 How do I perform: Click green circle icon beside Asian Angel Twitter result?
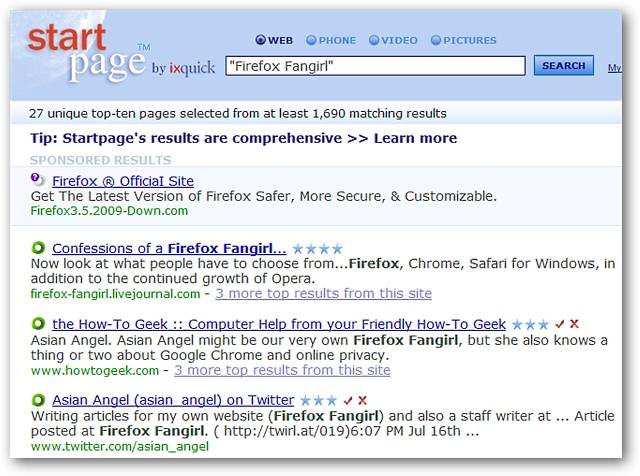click(38, 400)
